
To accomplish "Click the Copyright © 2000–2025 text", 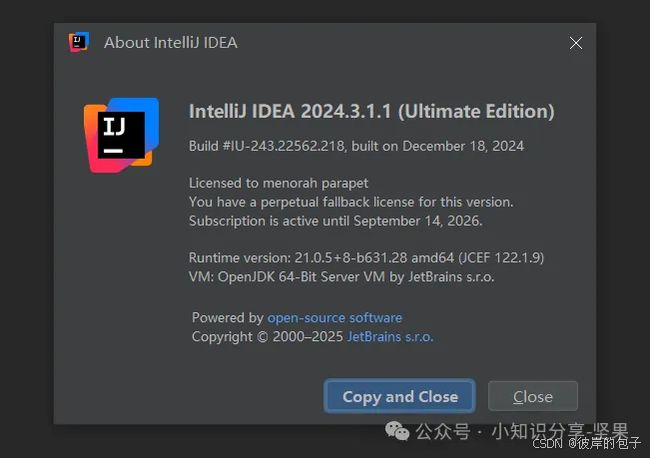I will (267, 337).
